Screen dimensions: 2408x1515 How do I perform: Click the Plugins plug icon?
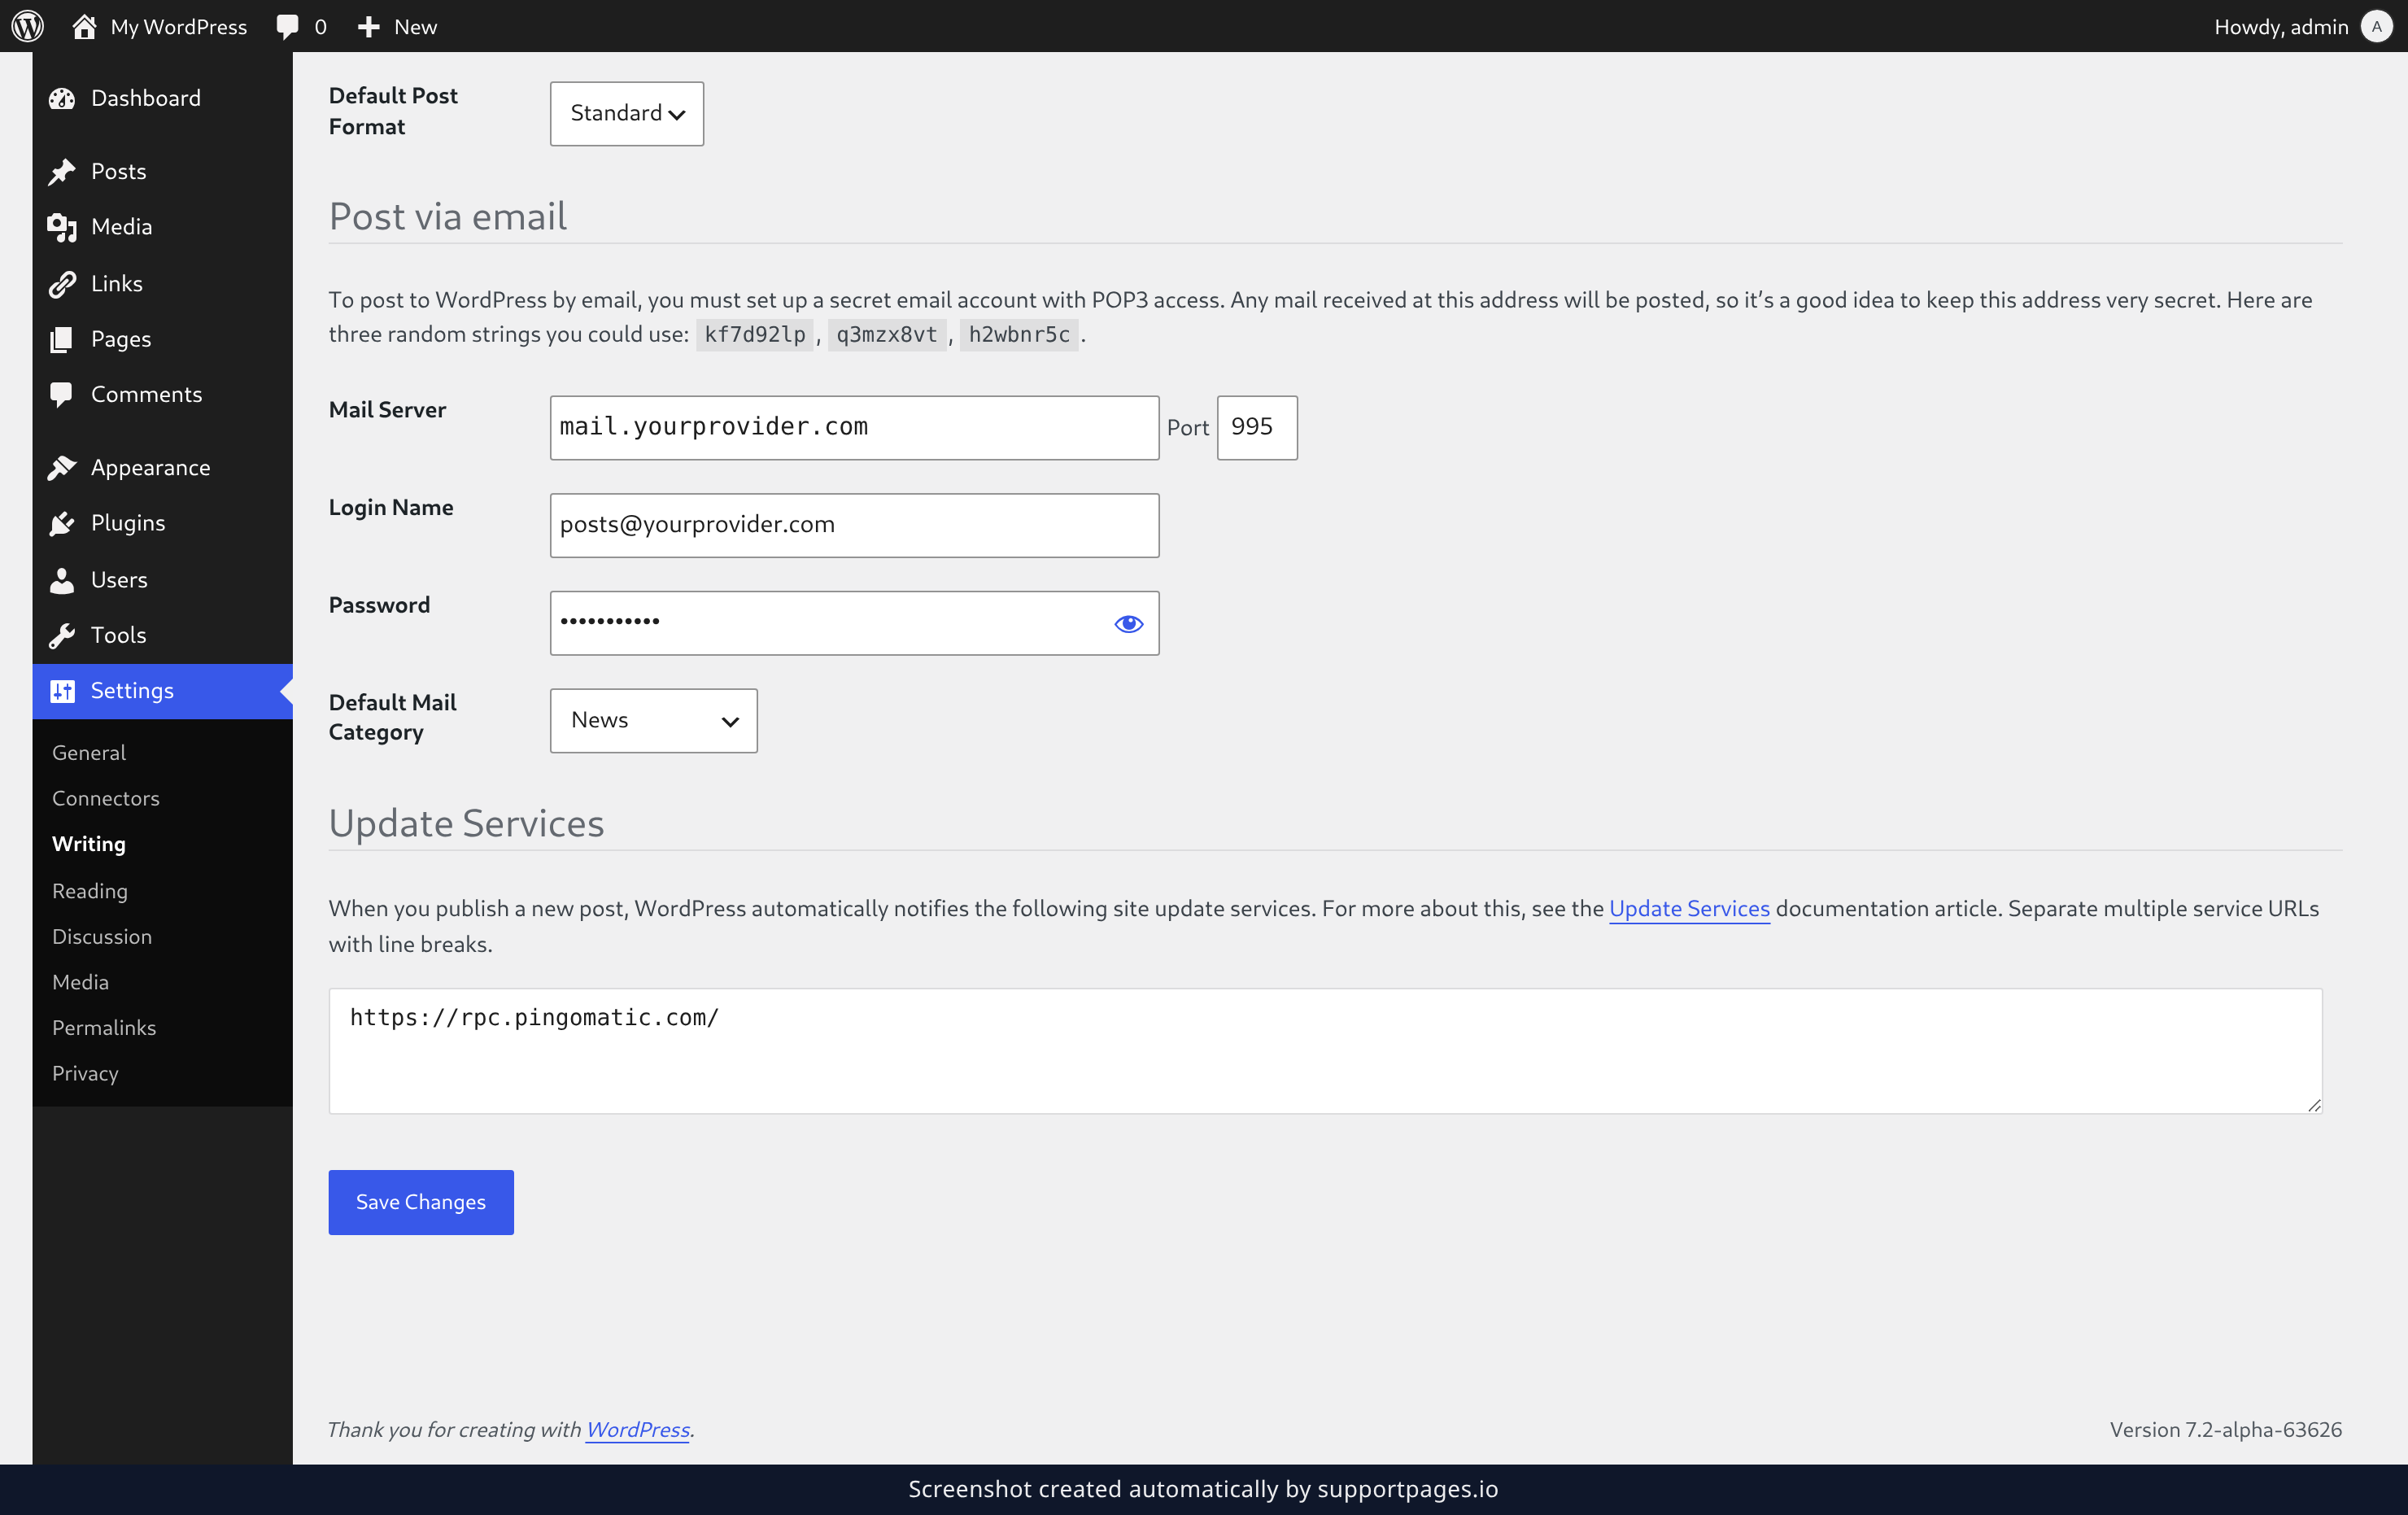click(62, 523)
